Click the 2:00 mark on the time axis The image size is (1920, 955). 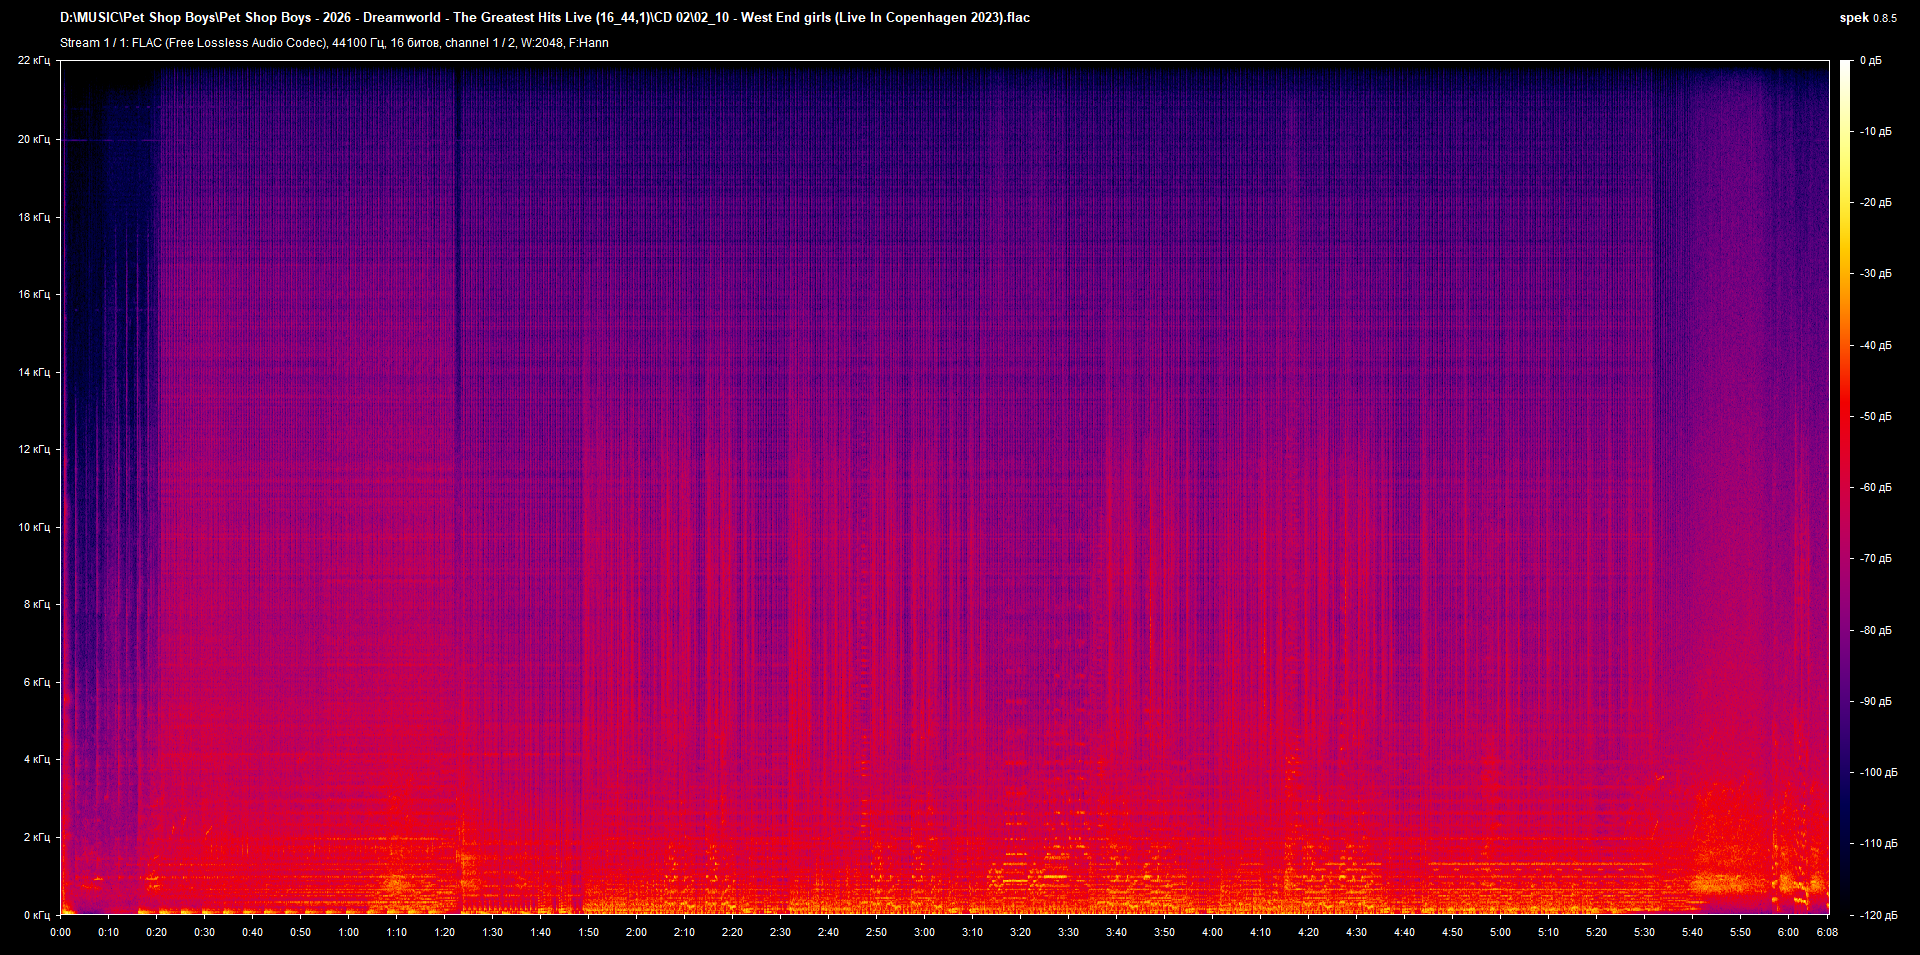pos(636,932)
